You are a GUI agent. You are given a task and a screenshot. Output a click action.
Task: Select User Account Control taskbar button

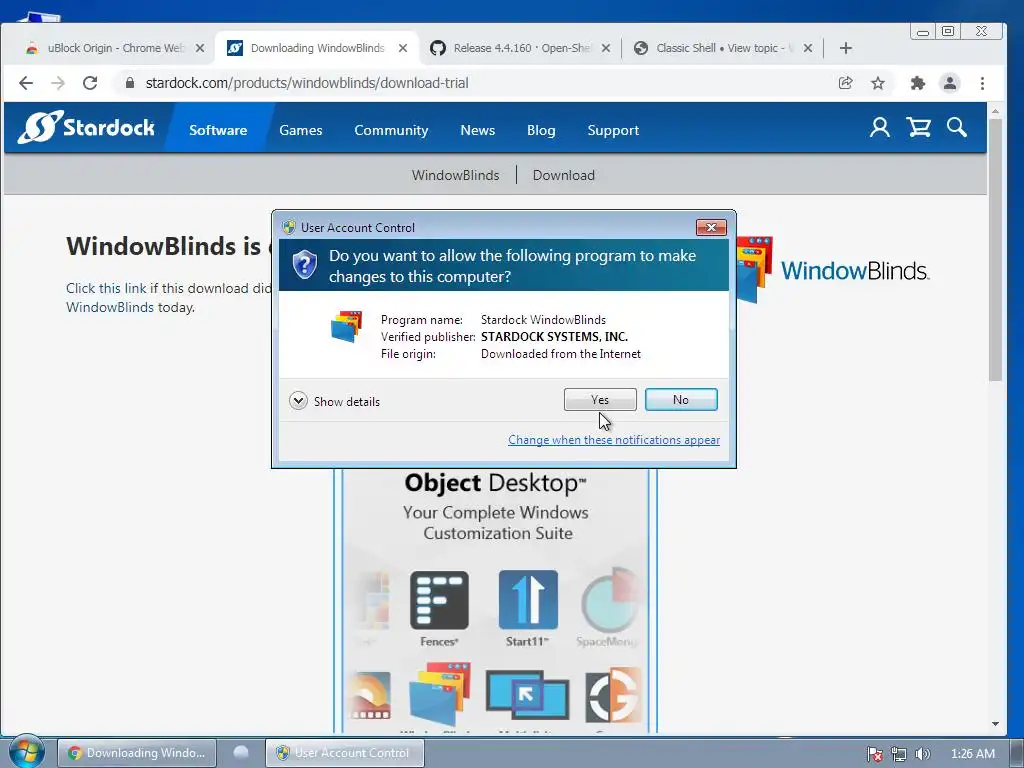point(345,752)
